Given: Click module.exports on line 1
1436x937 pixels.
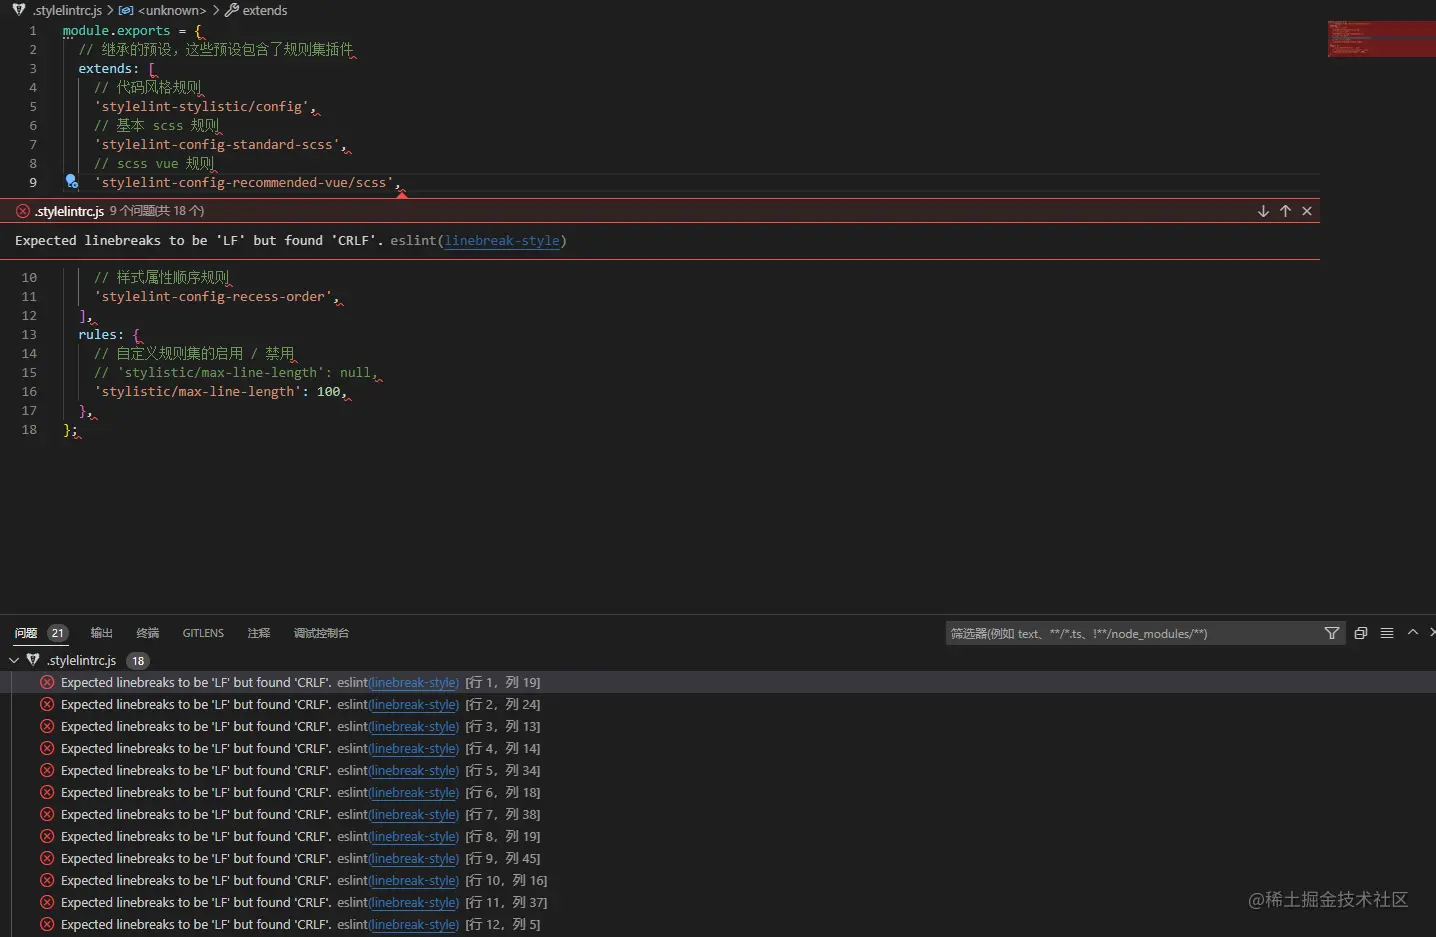Looking at the screenshot, I should click(x=116, y=30).
